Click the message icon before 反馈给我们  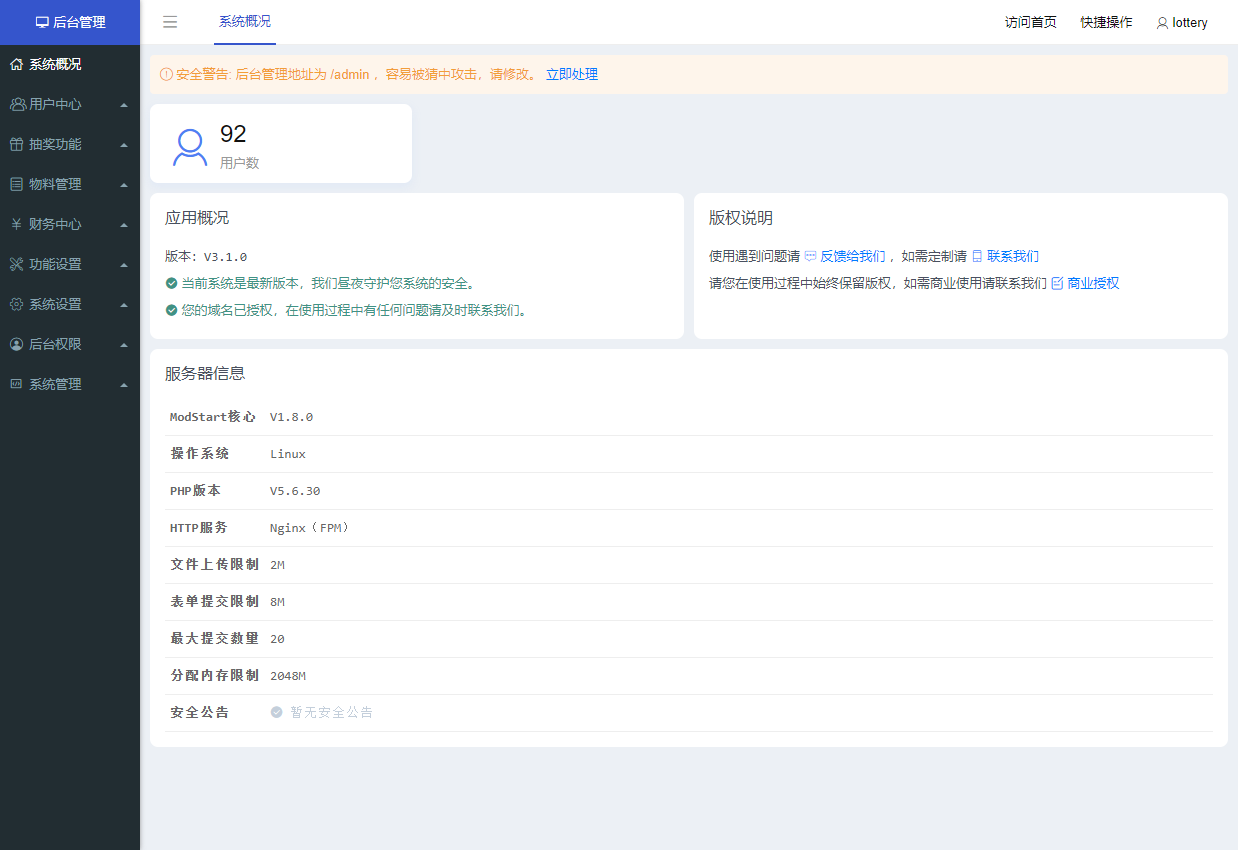[810, 256]
